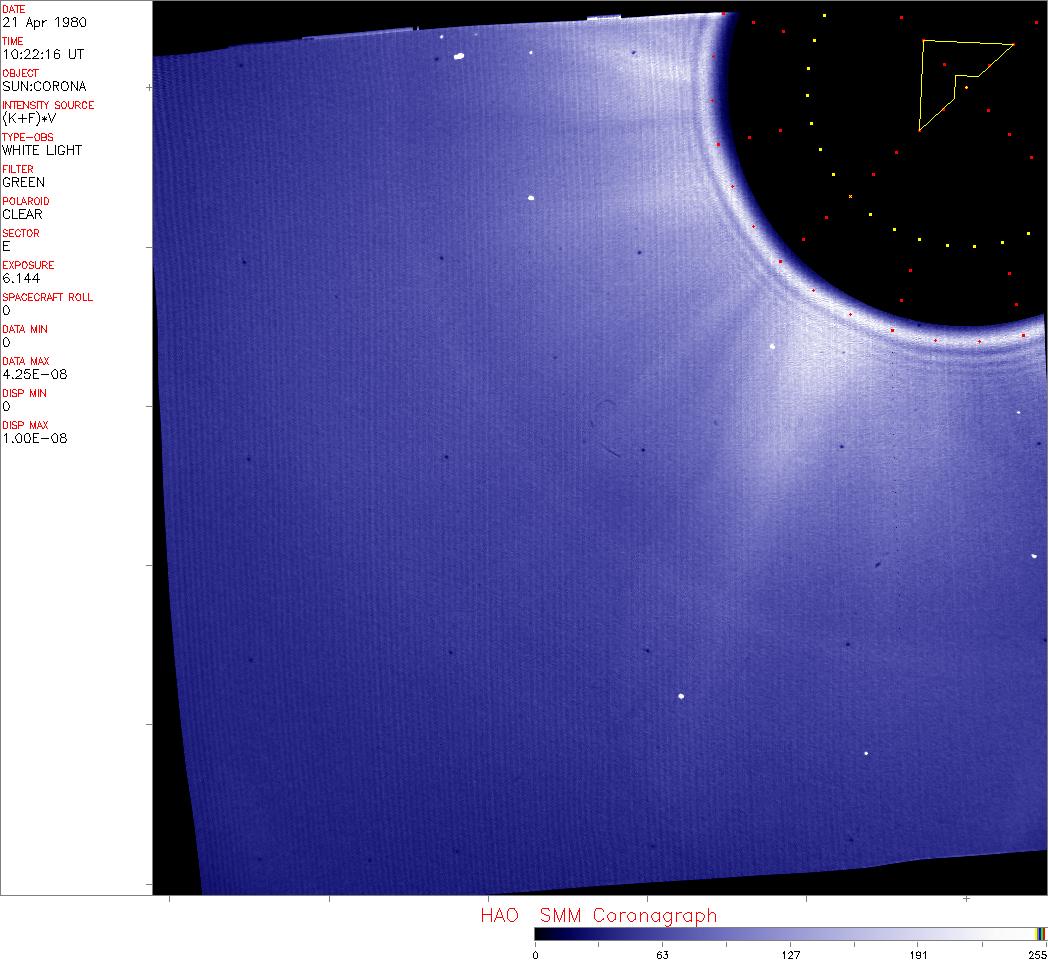Click the DISP MAX value 1.00E-08
This screenshot has height=960, width=1048.
click(x=35, y=438)
